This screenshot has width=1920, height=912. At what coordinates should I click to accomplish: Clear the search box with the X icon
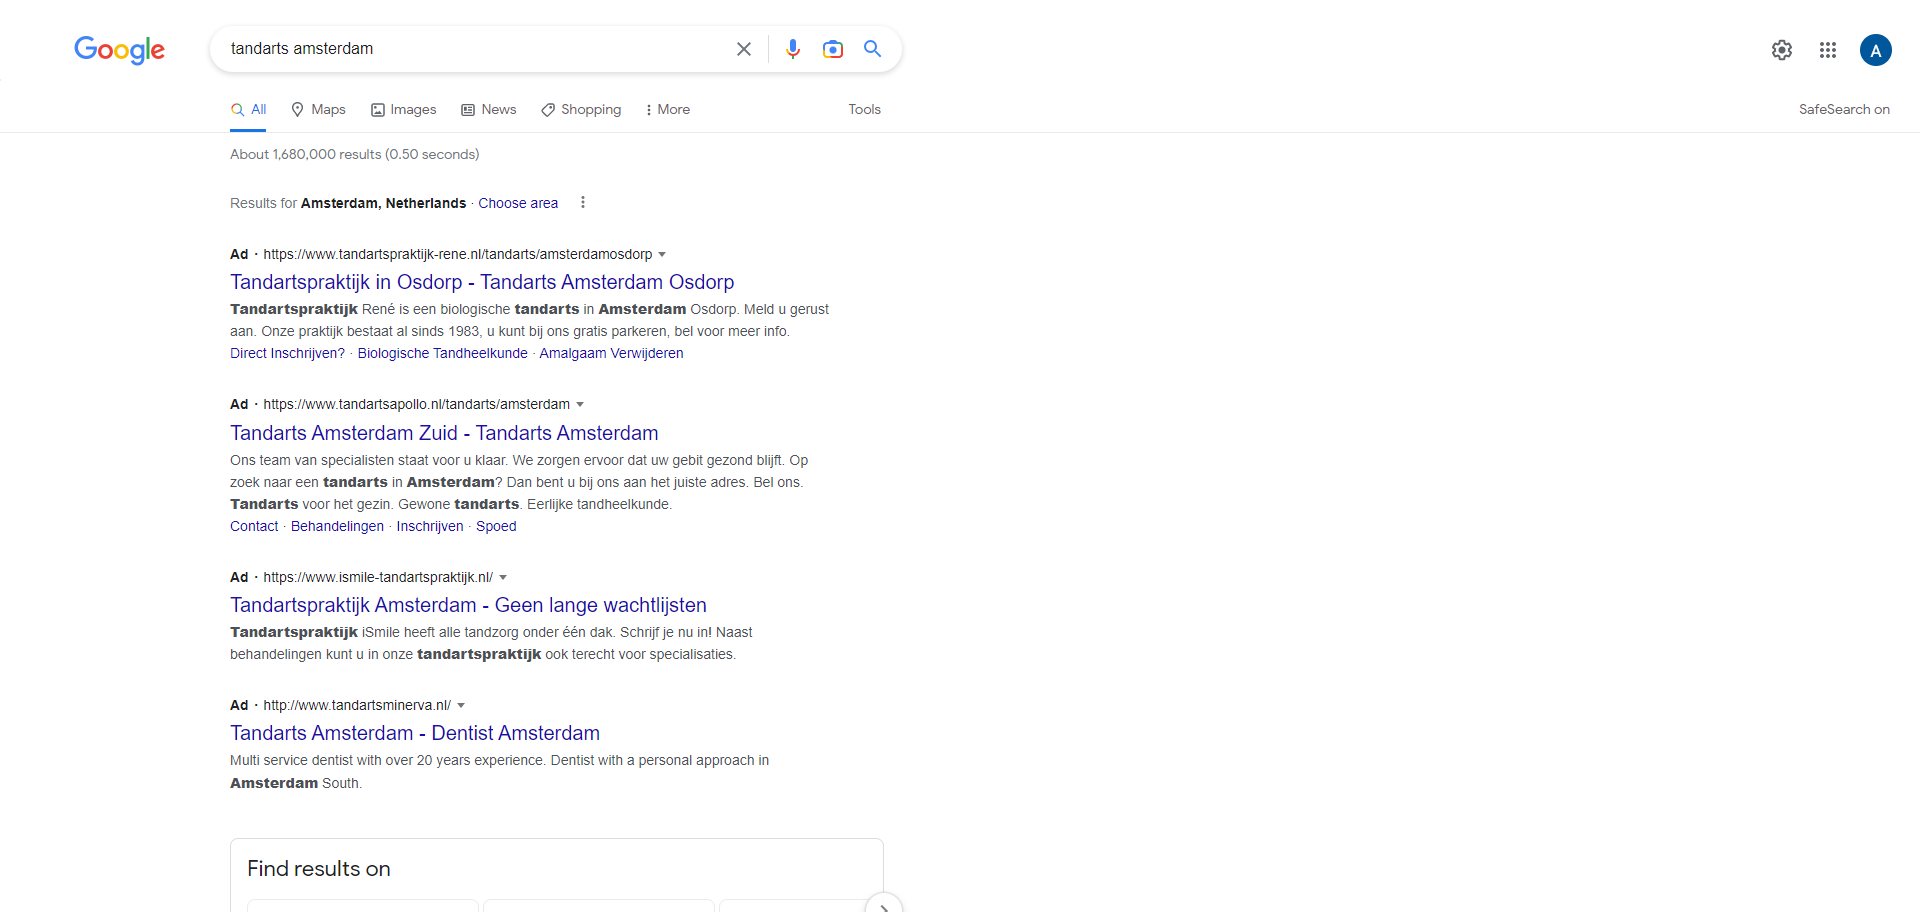(744, 49)
